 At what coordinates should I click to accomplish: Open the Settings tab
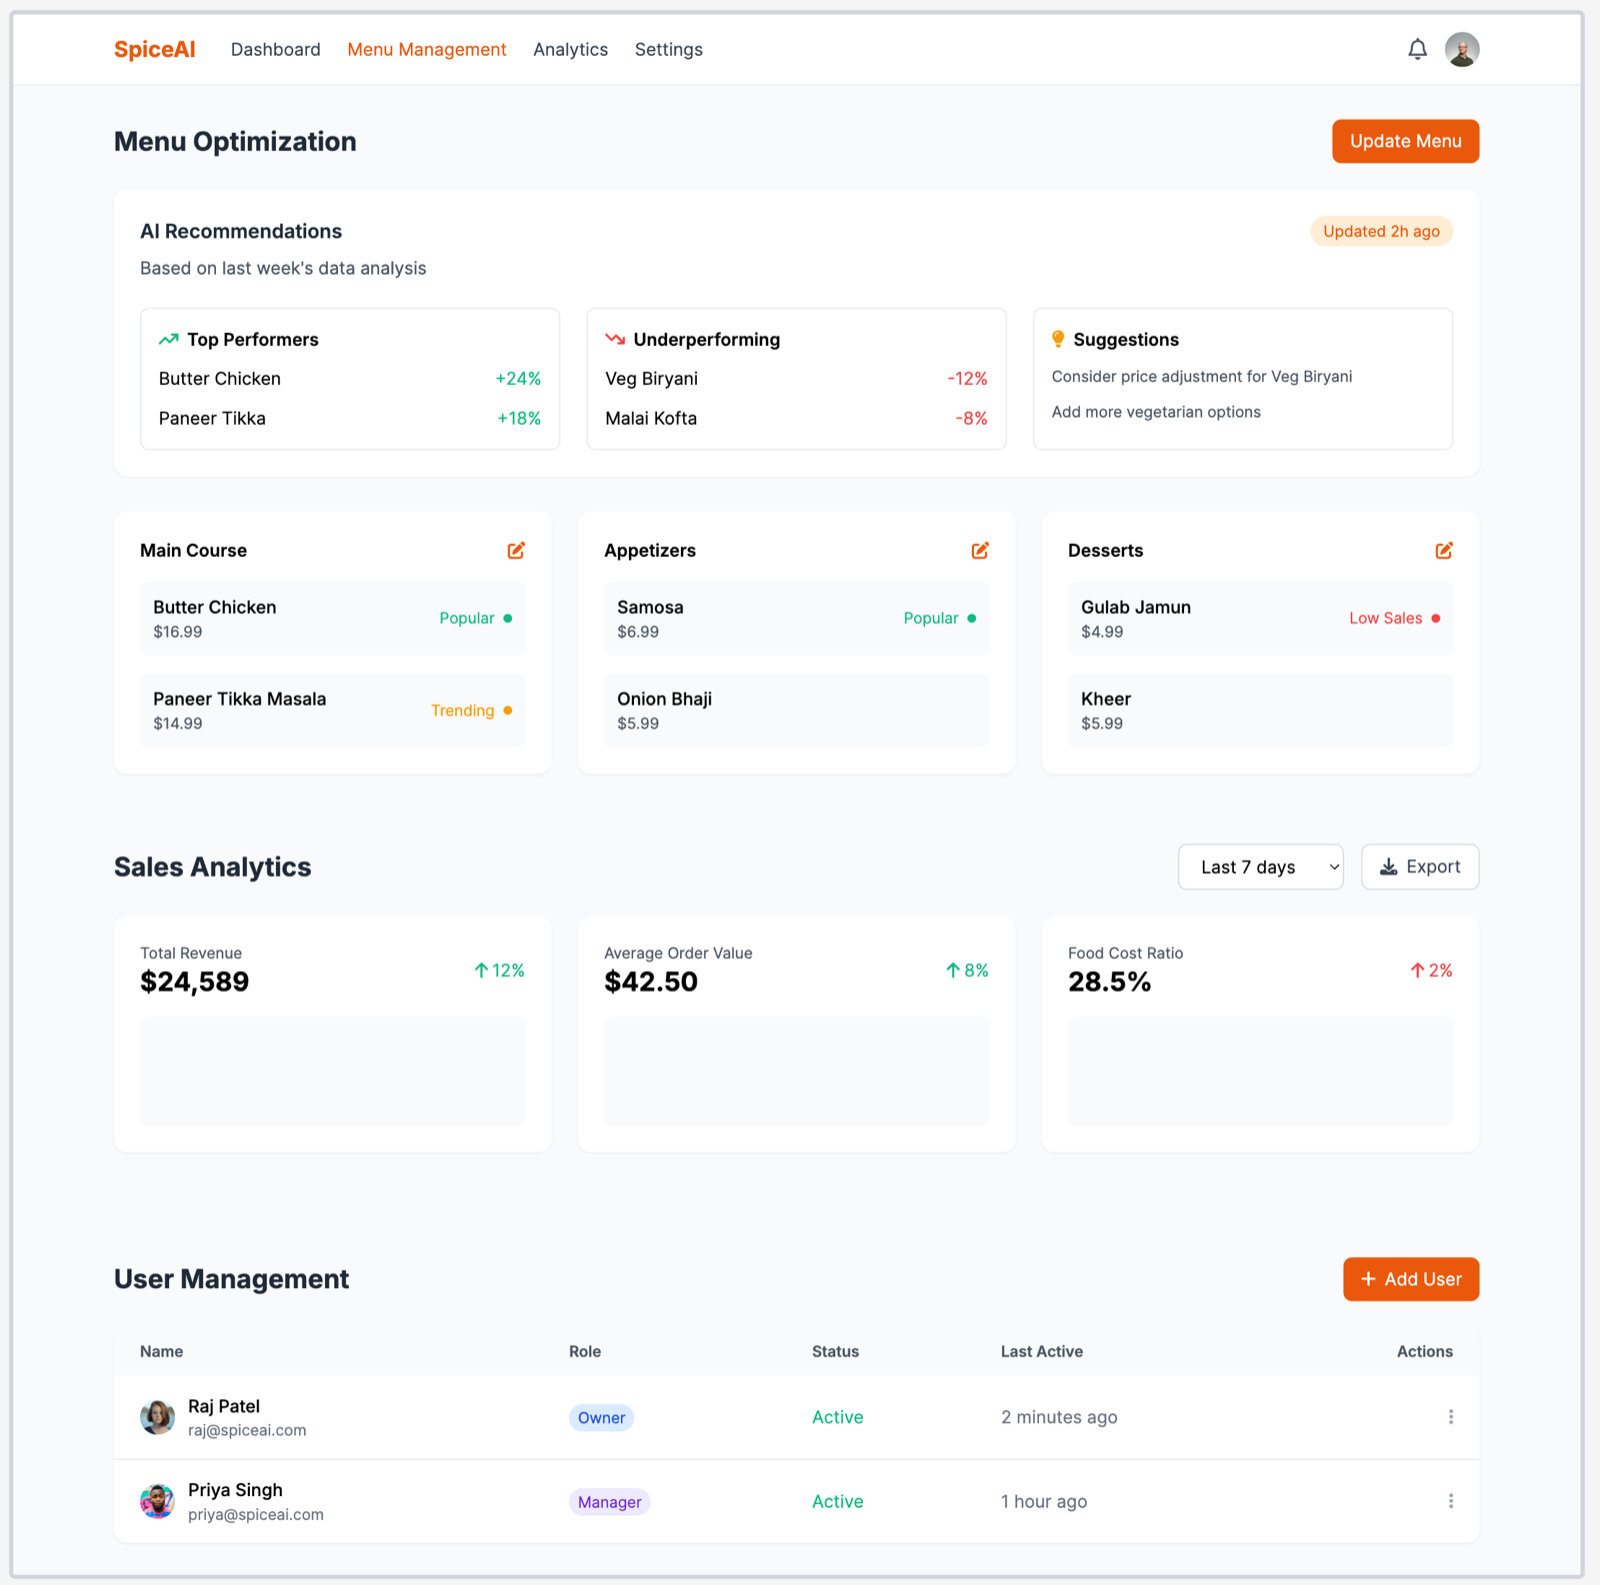(669, 49)
